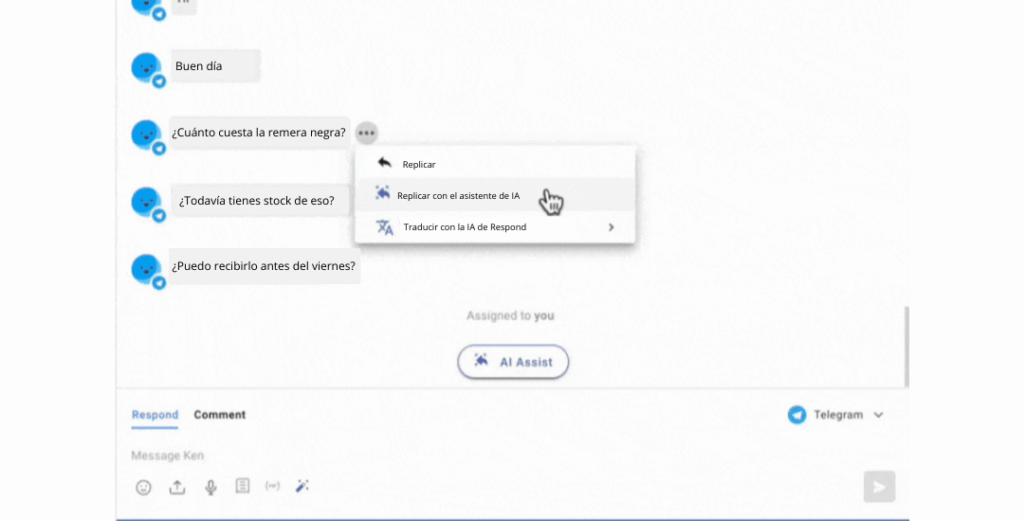Open the snippets icon in composer
Viewport: 1024px width, 521px height.
click(x=242, y=486)
